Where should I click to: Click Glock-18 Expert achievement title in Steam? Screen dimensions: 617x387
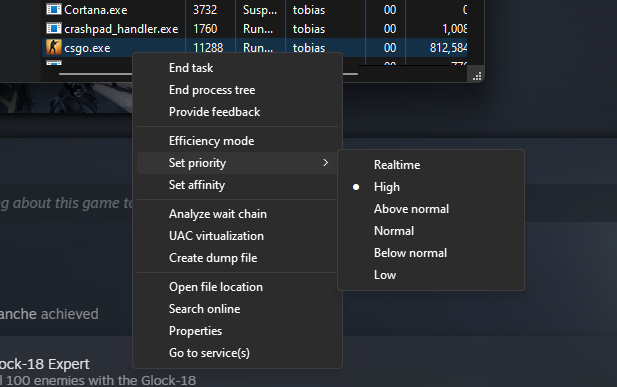[x=44, y=364]
